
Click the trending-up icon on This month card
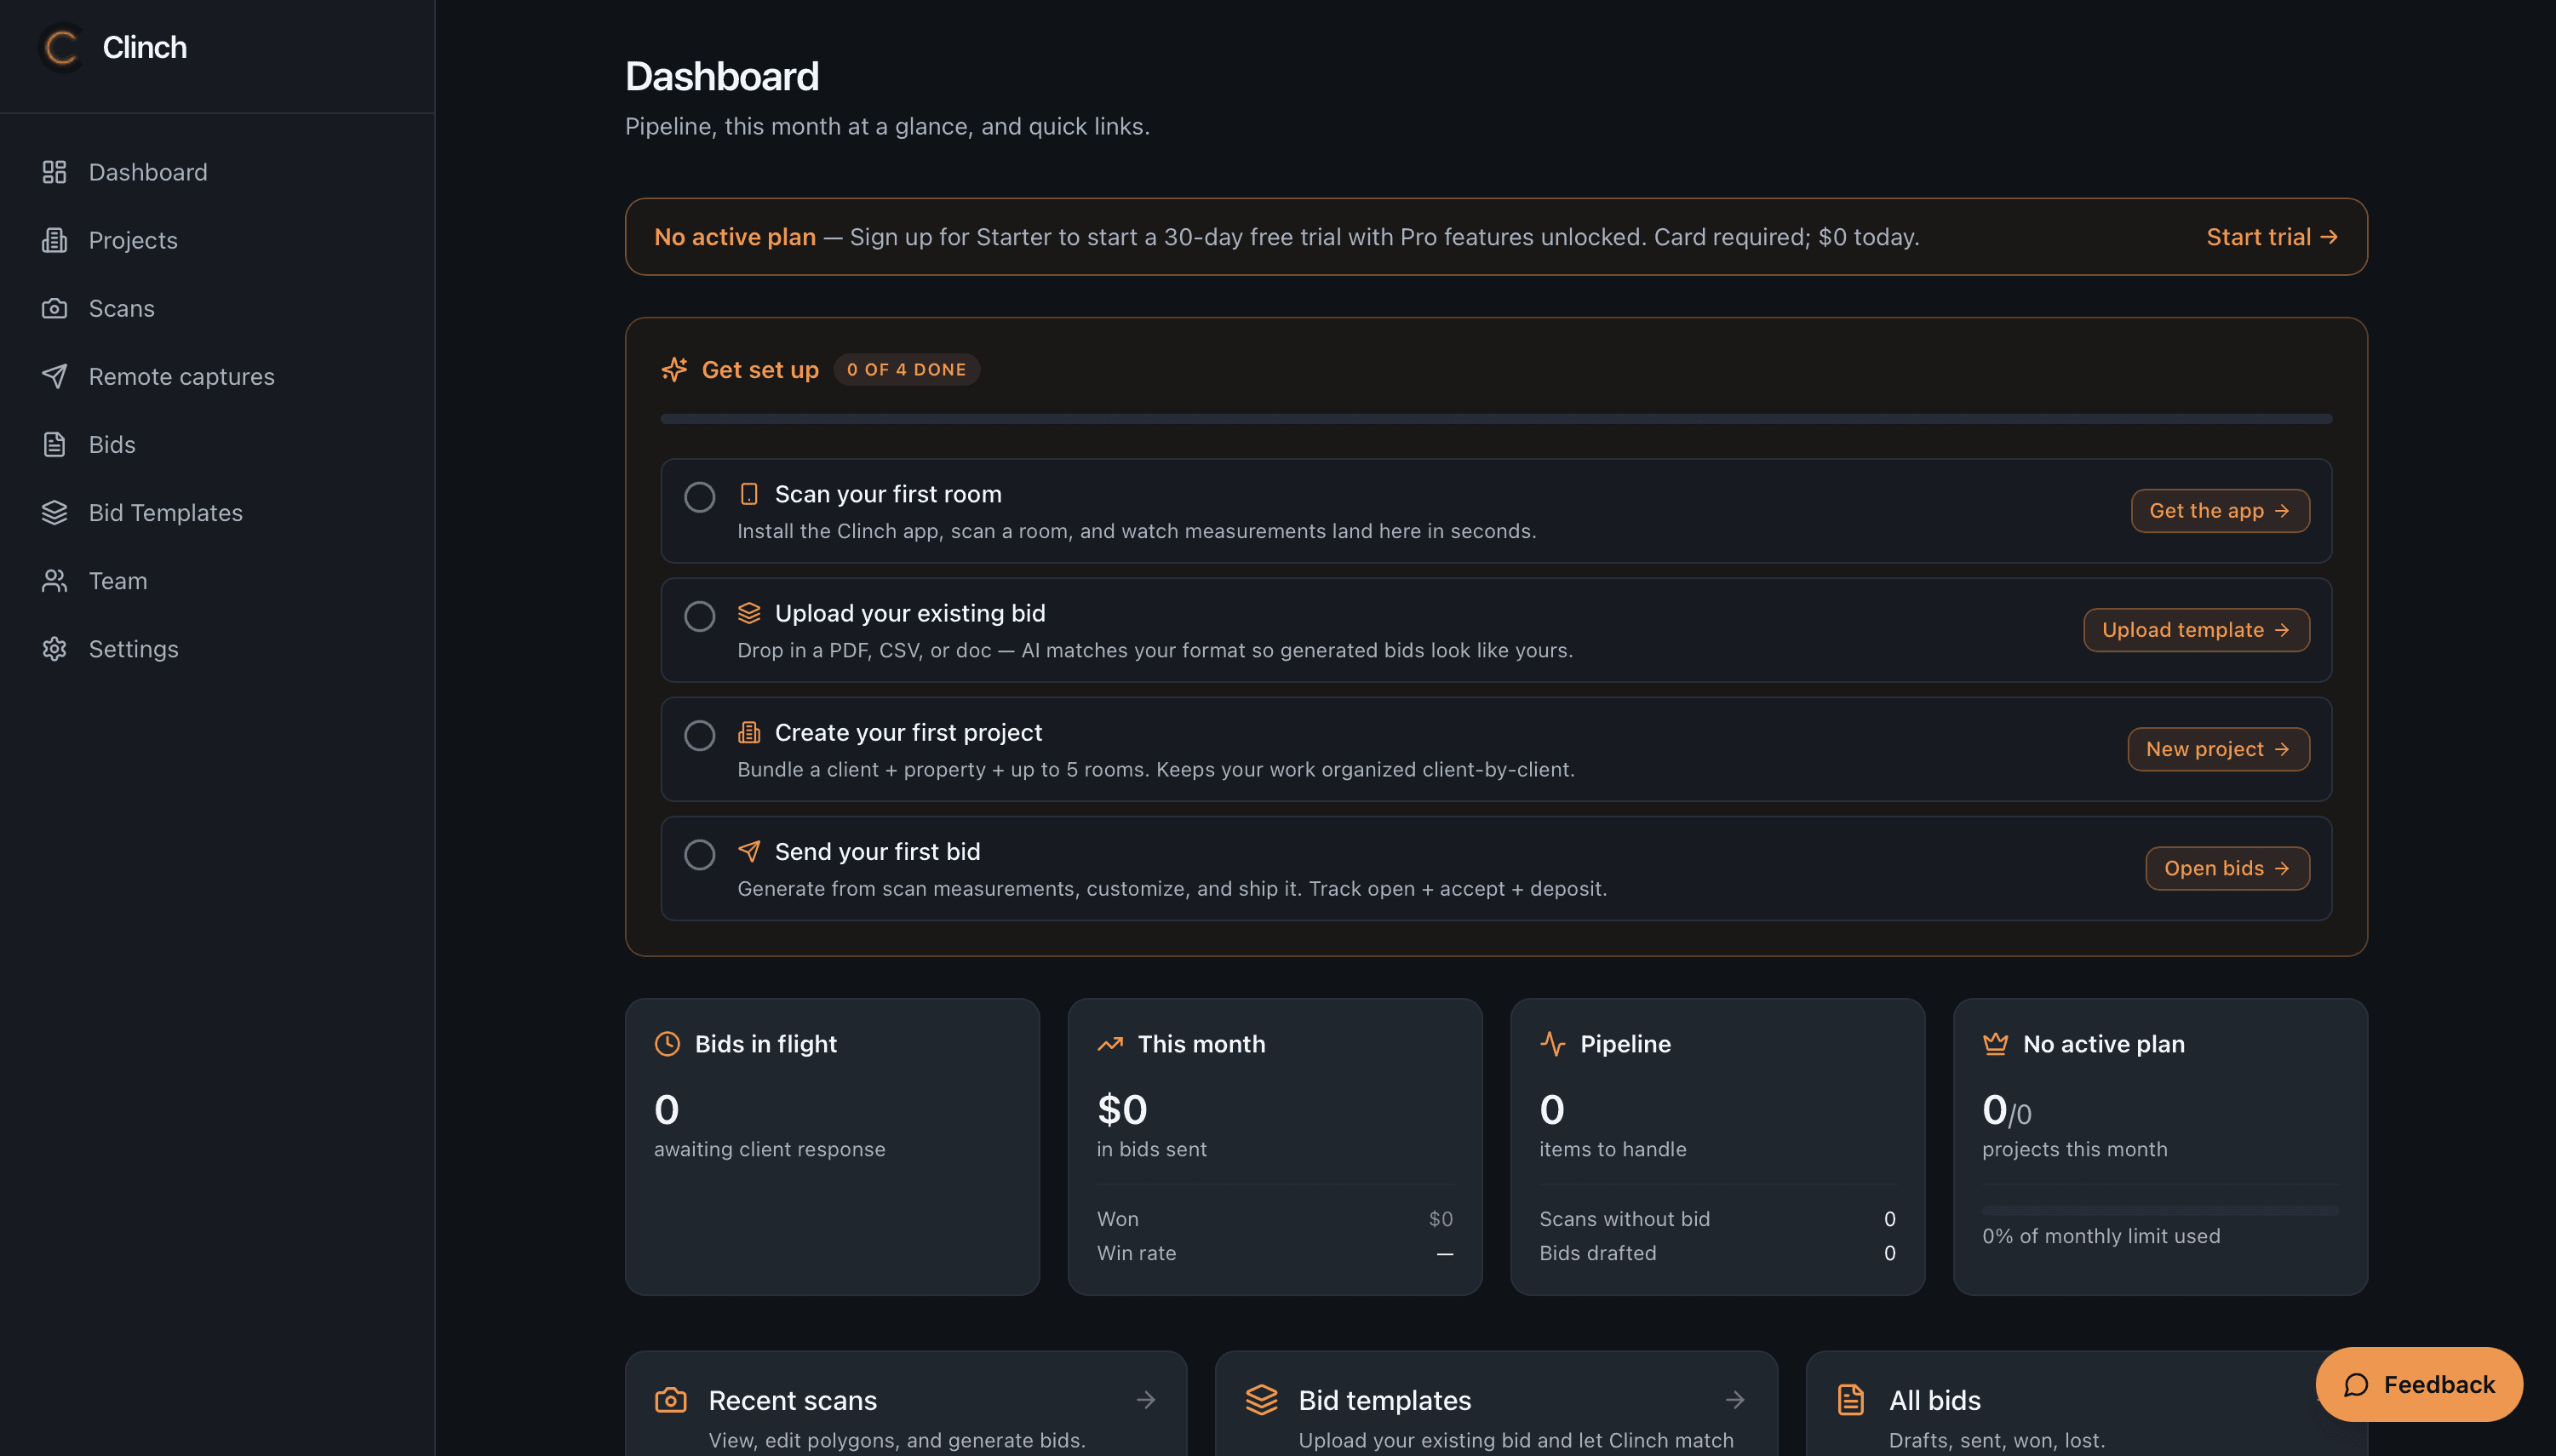coord(1110,1043)
